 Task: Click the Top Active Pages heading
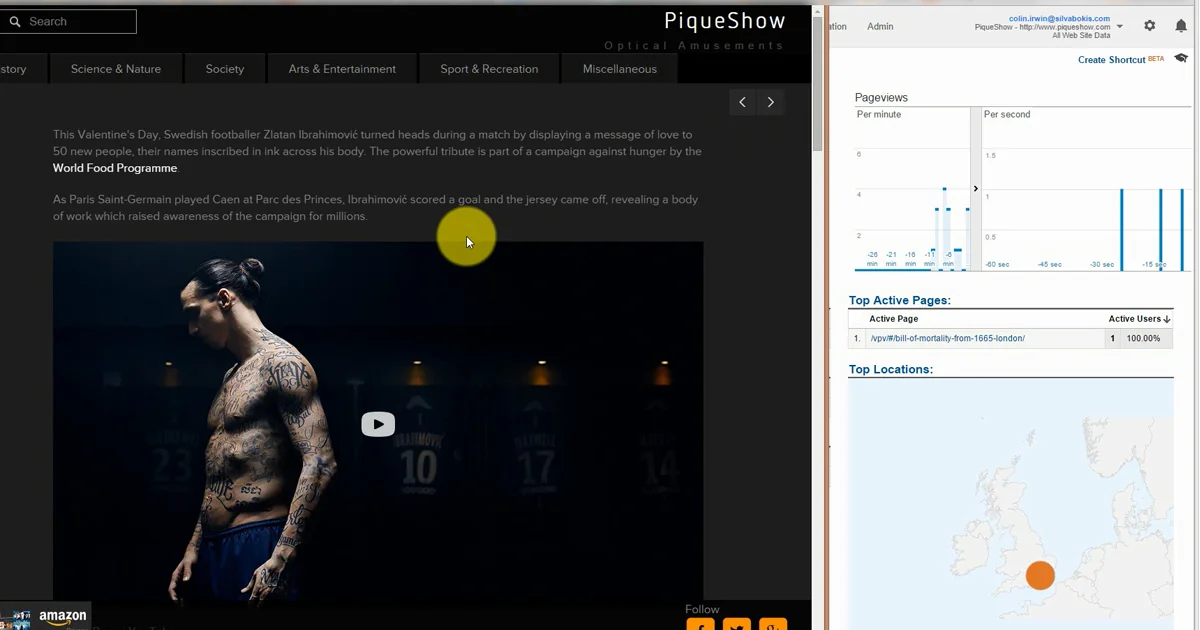click(899, 300)
